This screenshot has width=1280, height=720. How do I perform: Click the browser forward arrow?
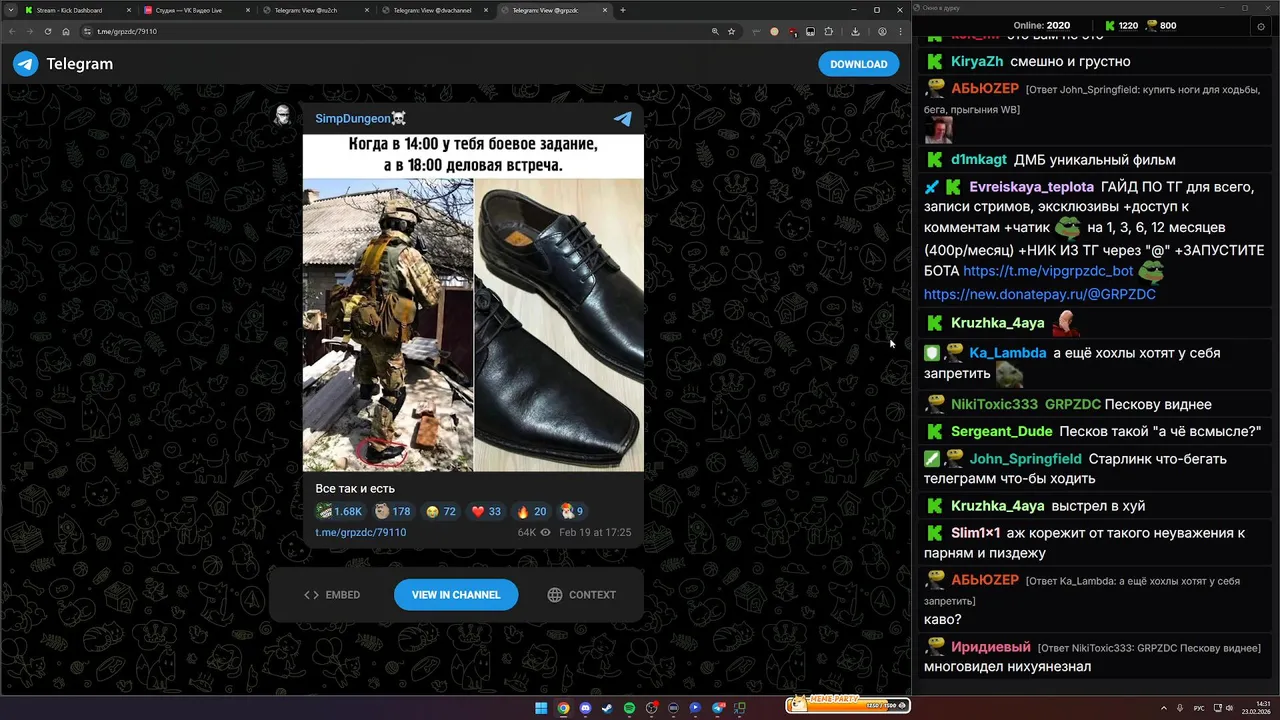[30, 31]
